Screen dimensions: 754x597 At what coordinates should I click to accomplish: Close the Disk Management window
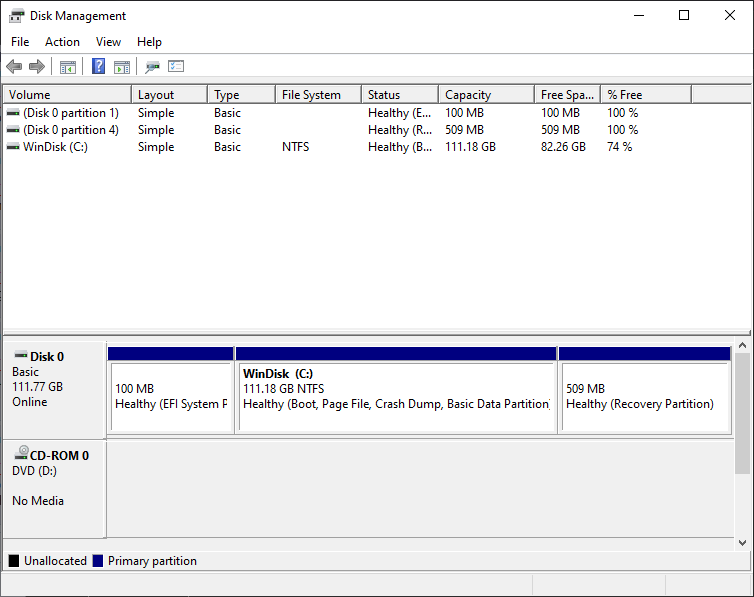729,15
